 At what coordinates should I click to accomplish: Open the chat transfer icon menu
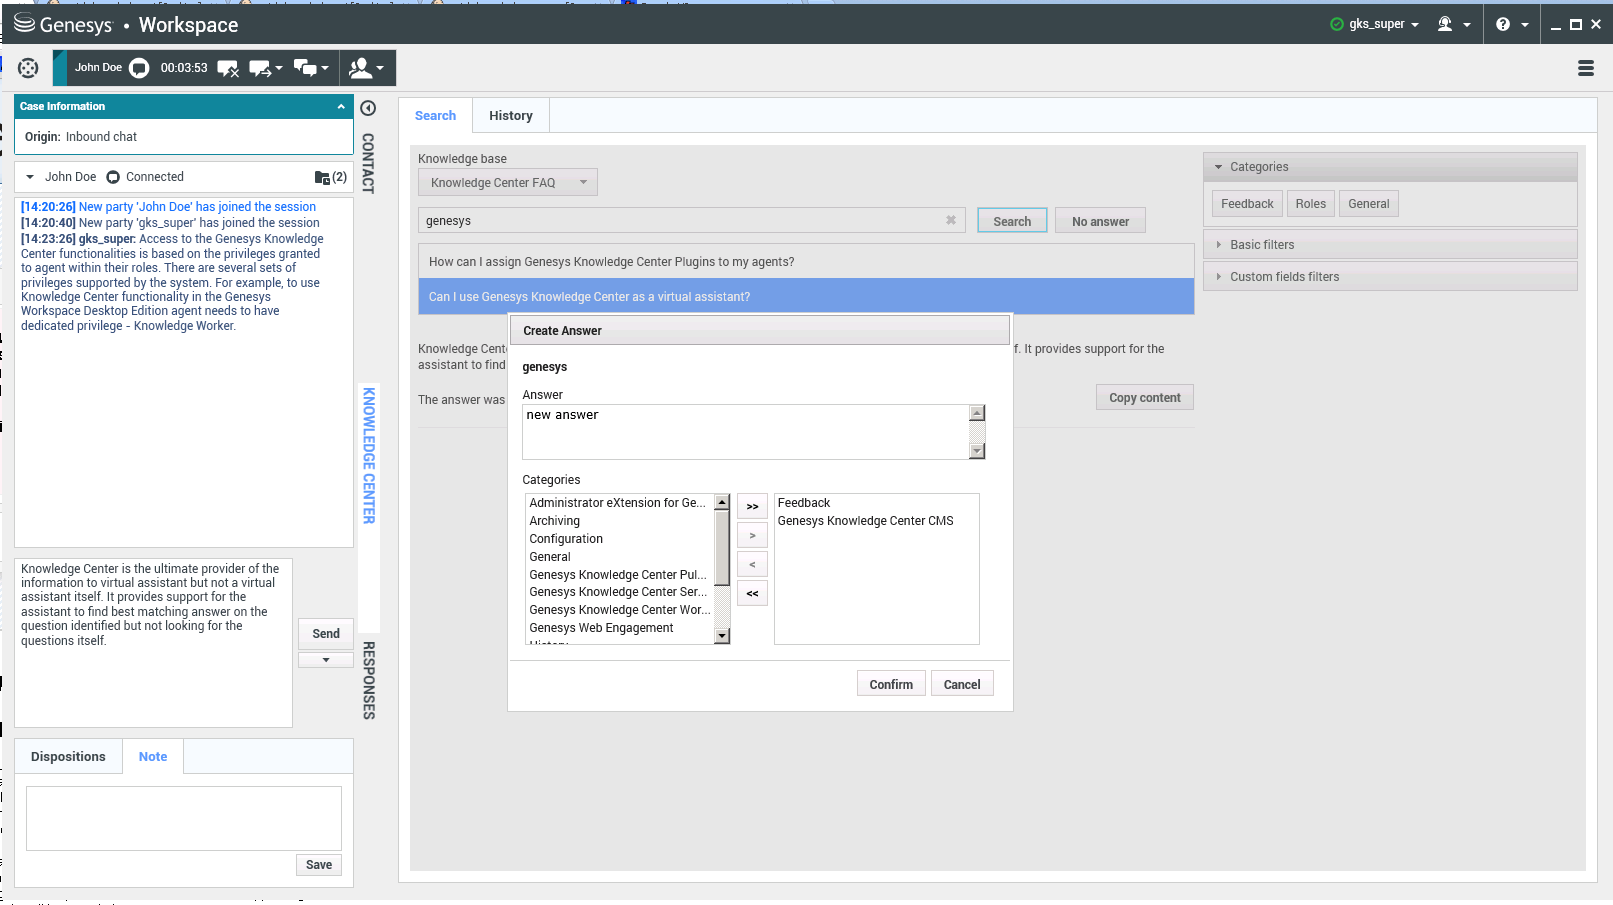tap(265, 68)
